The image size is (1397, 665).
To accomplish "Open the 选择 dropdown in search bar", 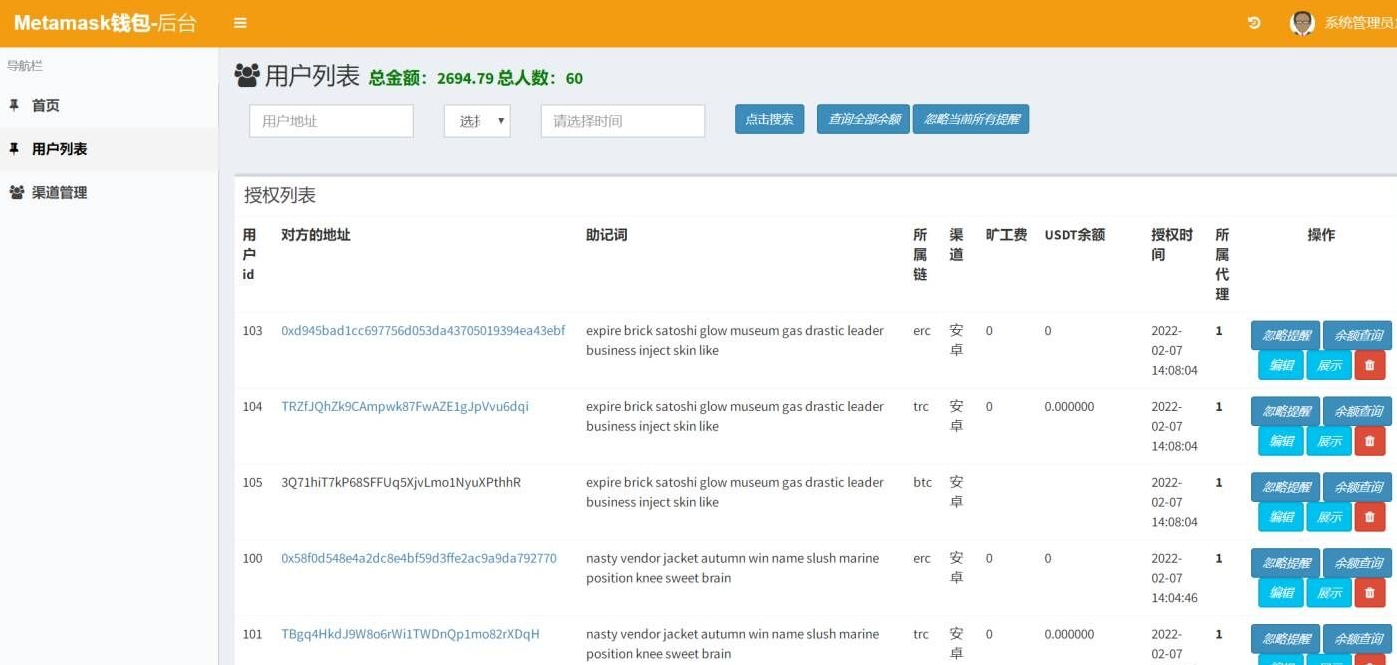I will [477, 121].
